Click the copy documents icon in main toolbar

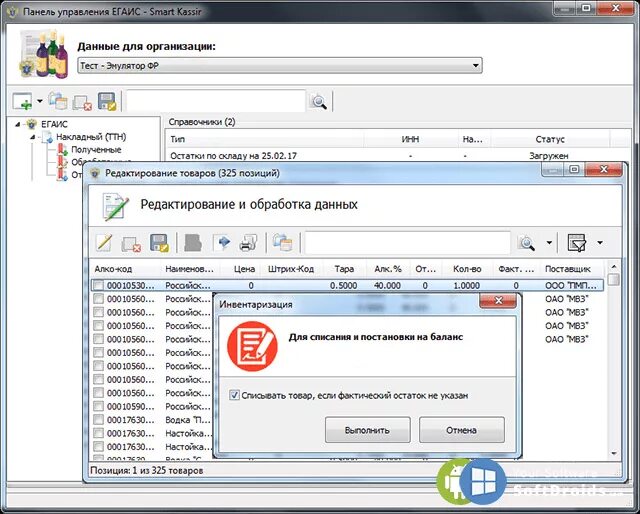(x=58, y=101)
